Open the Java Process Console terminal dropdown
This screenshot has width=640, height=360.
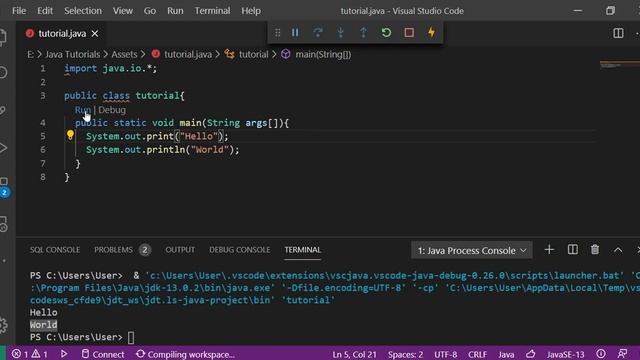[472, 250]
